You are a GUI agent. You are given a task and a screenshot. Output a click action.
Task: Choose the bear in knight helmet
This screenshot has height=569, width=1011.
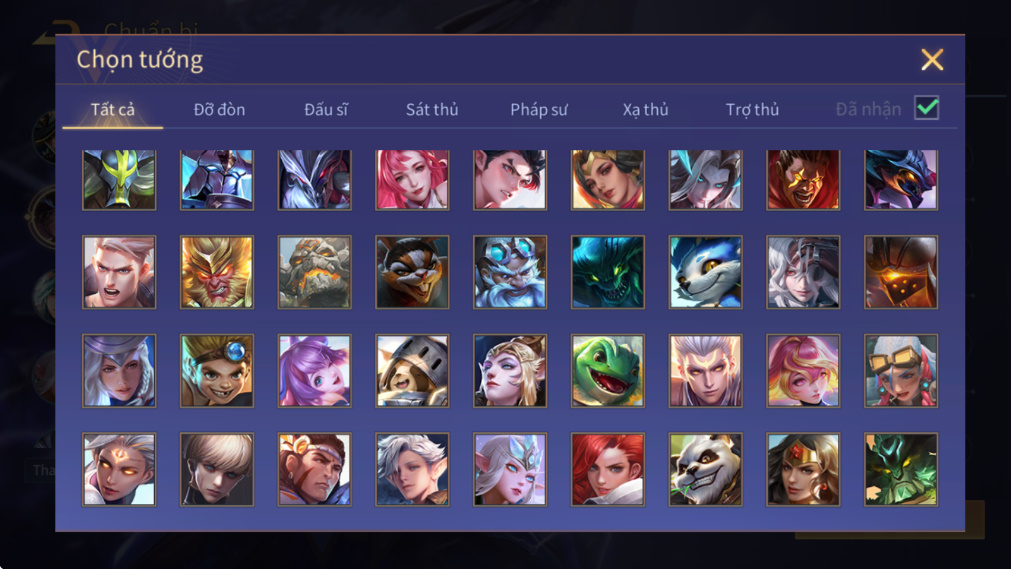(412, 371)
